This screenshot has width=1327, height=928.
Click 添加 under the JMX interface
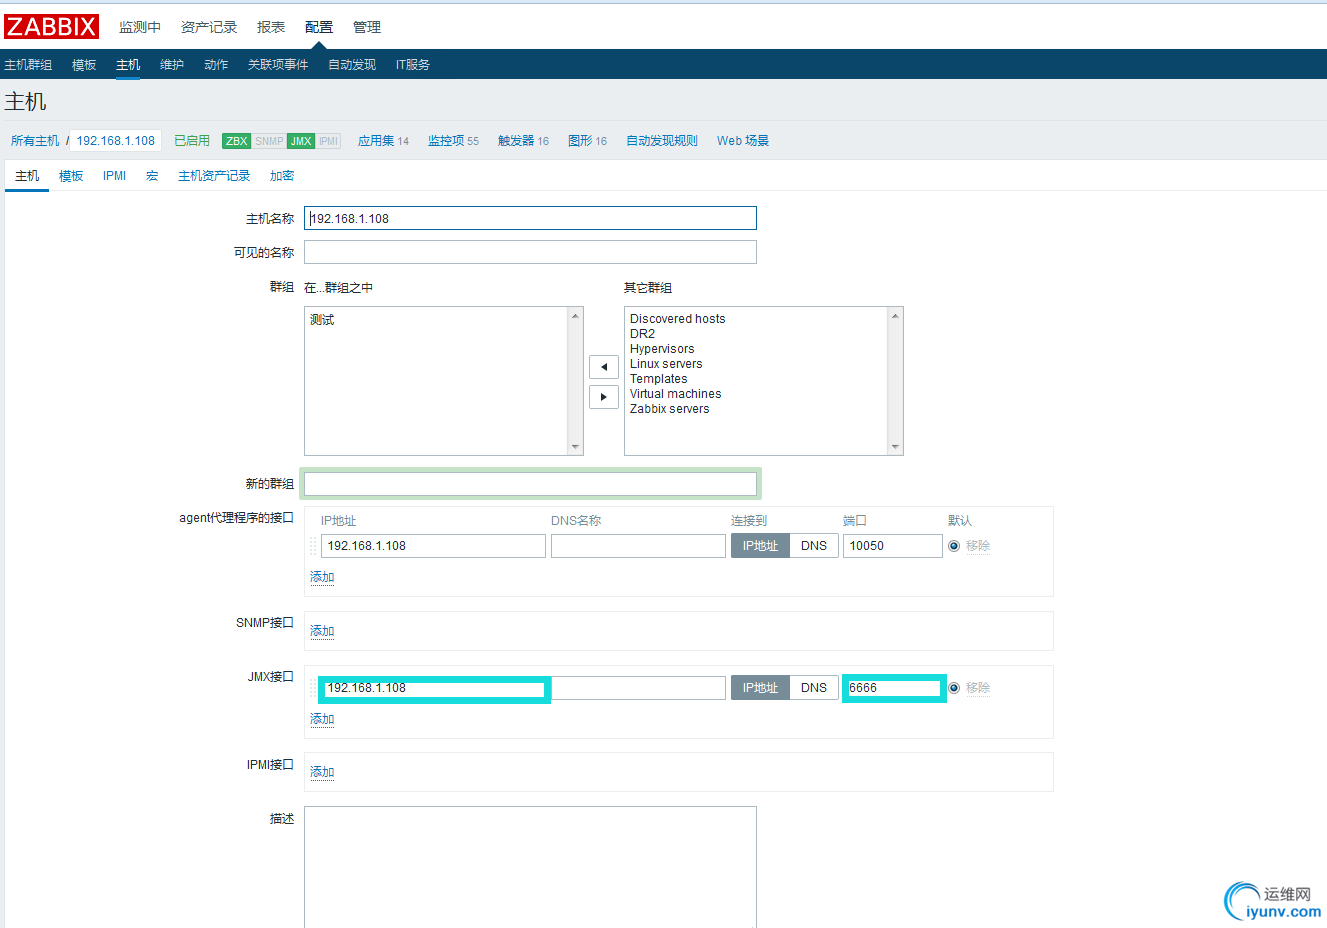point(322,720)
